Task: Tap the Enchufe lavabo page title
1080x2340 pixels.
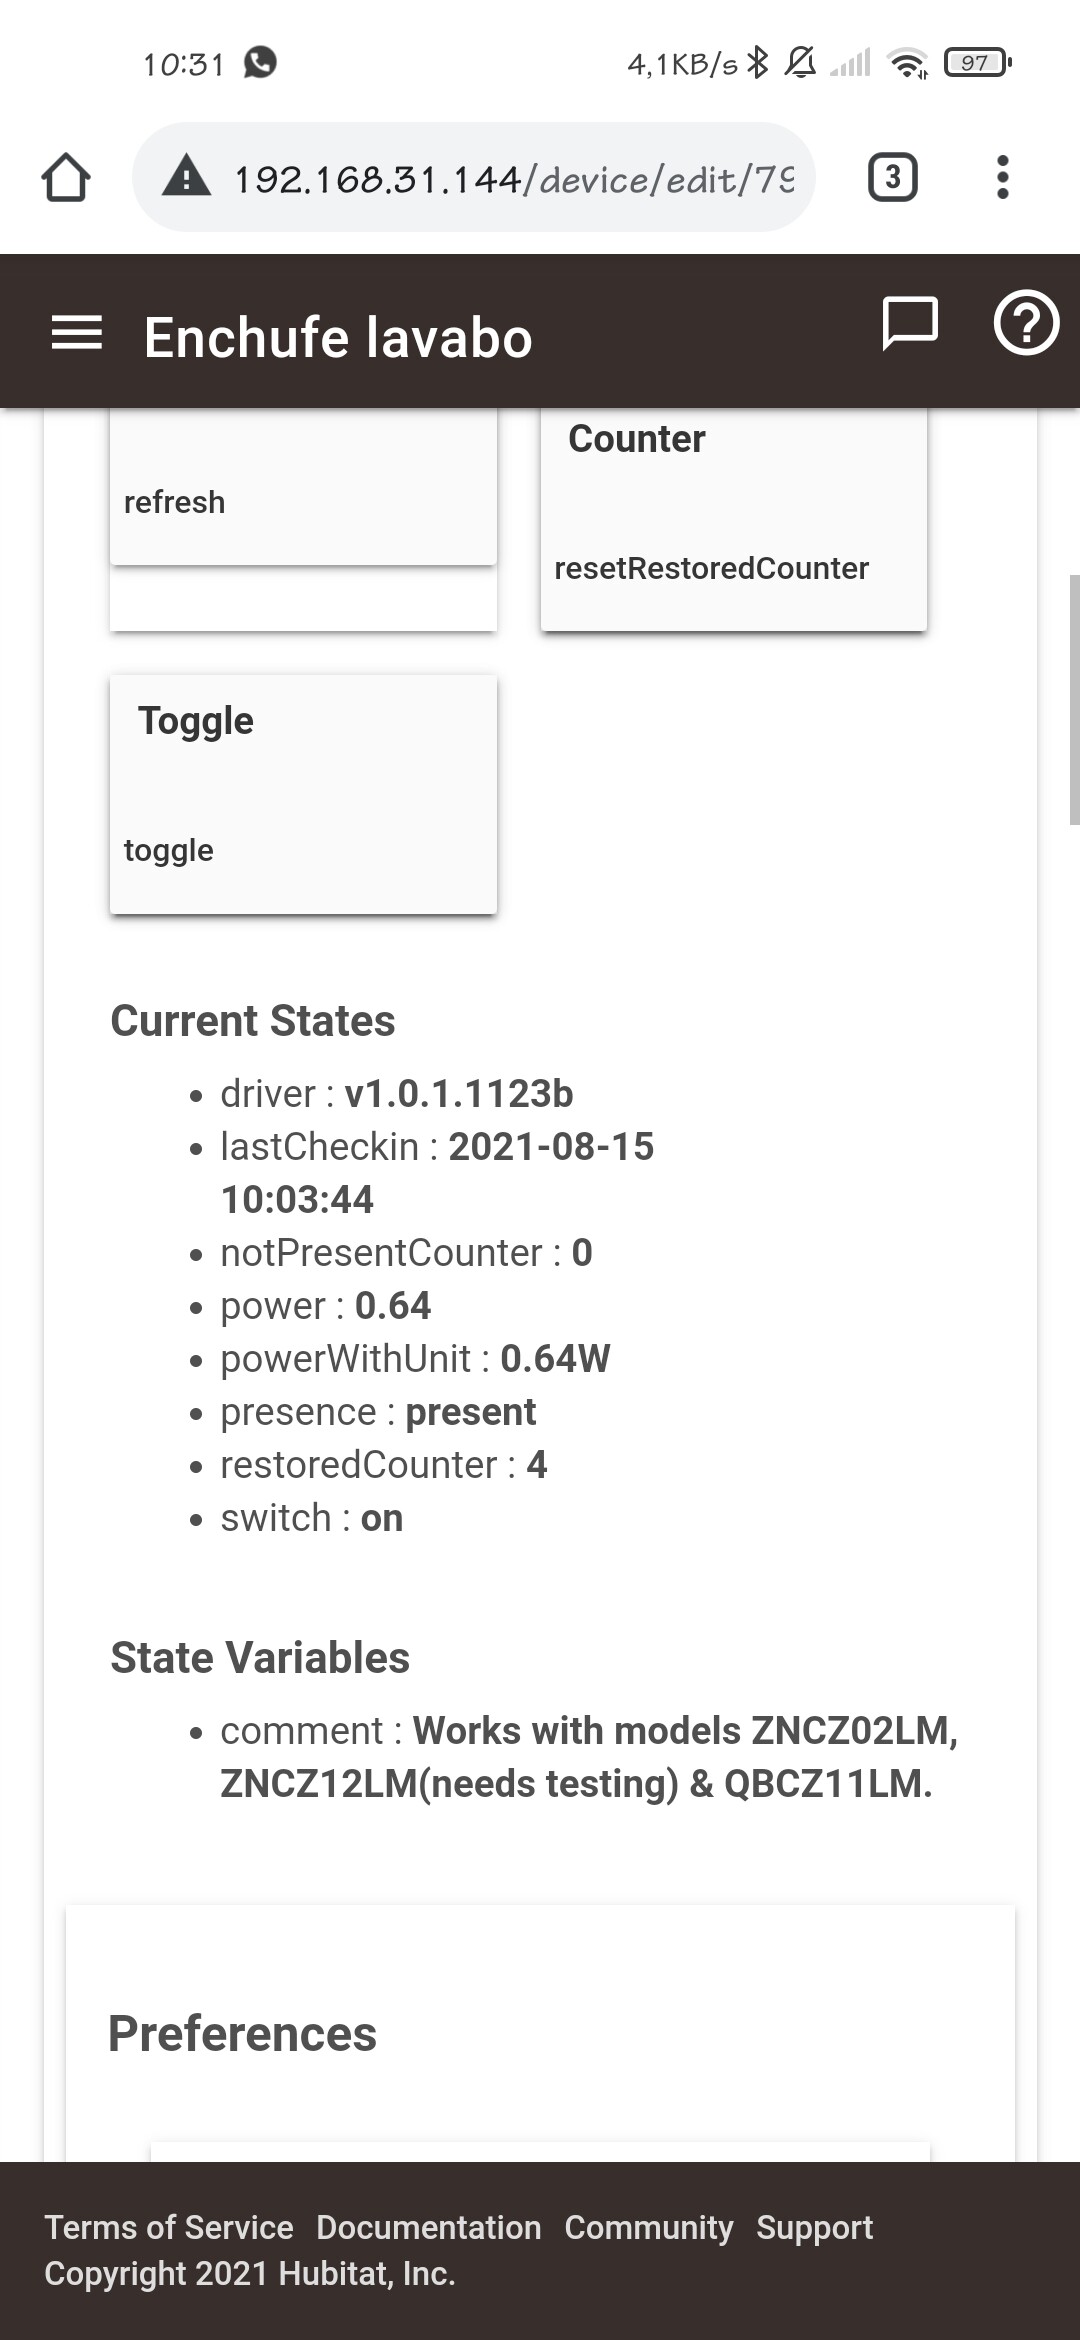Action: point(338,337)
